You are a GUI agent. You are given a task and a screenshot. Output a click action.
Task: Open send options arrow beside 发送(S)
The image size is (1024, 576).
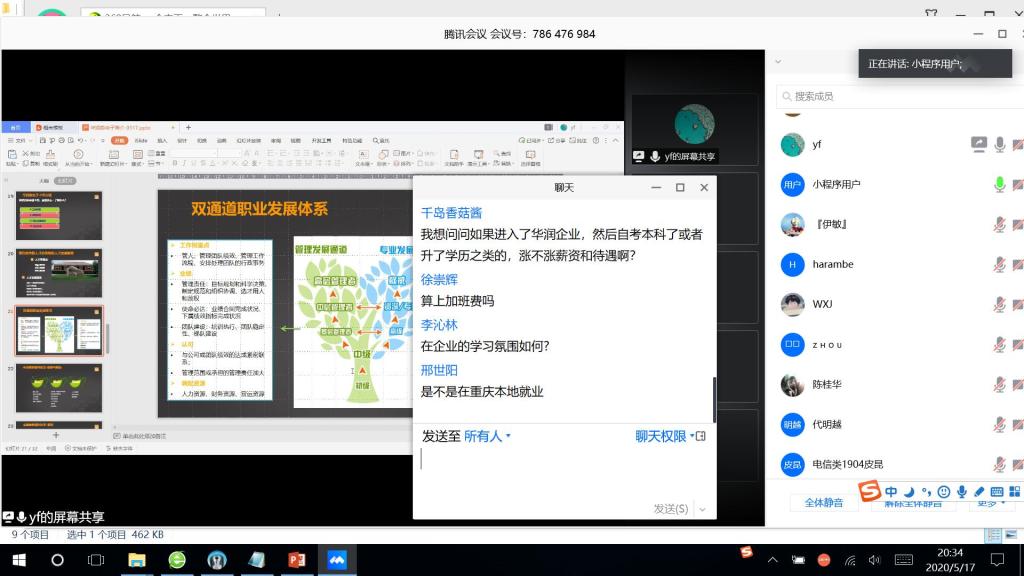tap(703, 509)
